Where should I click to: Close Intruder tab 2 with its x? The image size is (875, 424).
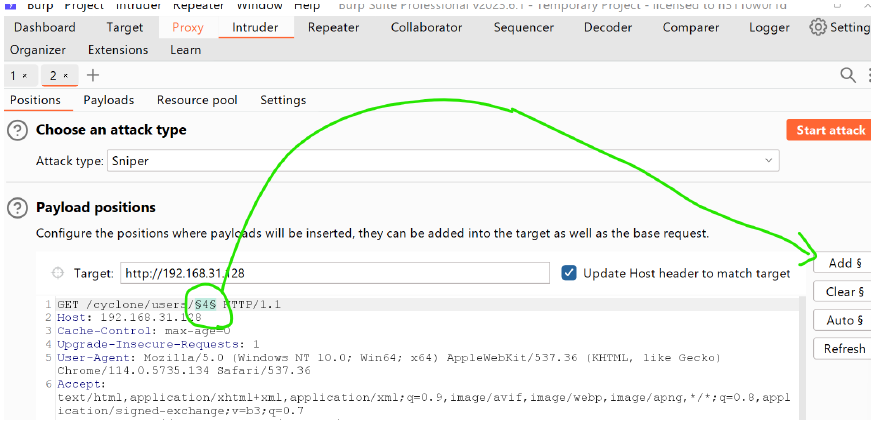65,75
